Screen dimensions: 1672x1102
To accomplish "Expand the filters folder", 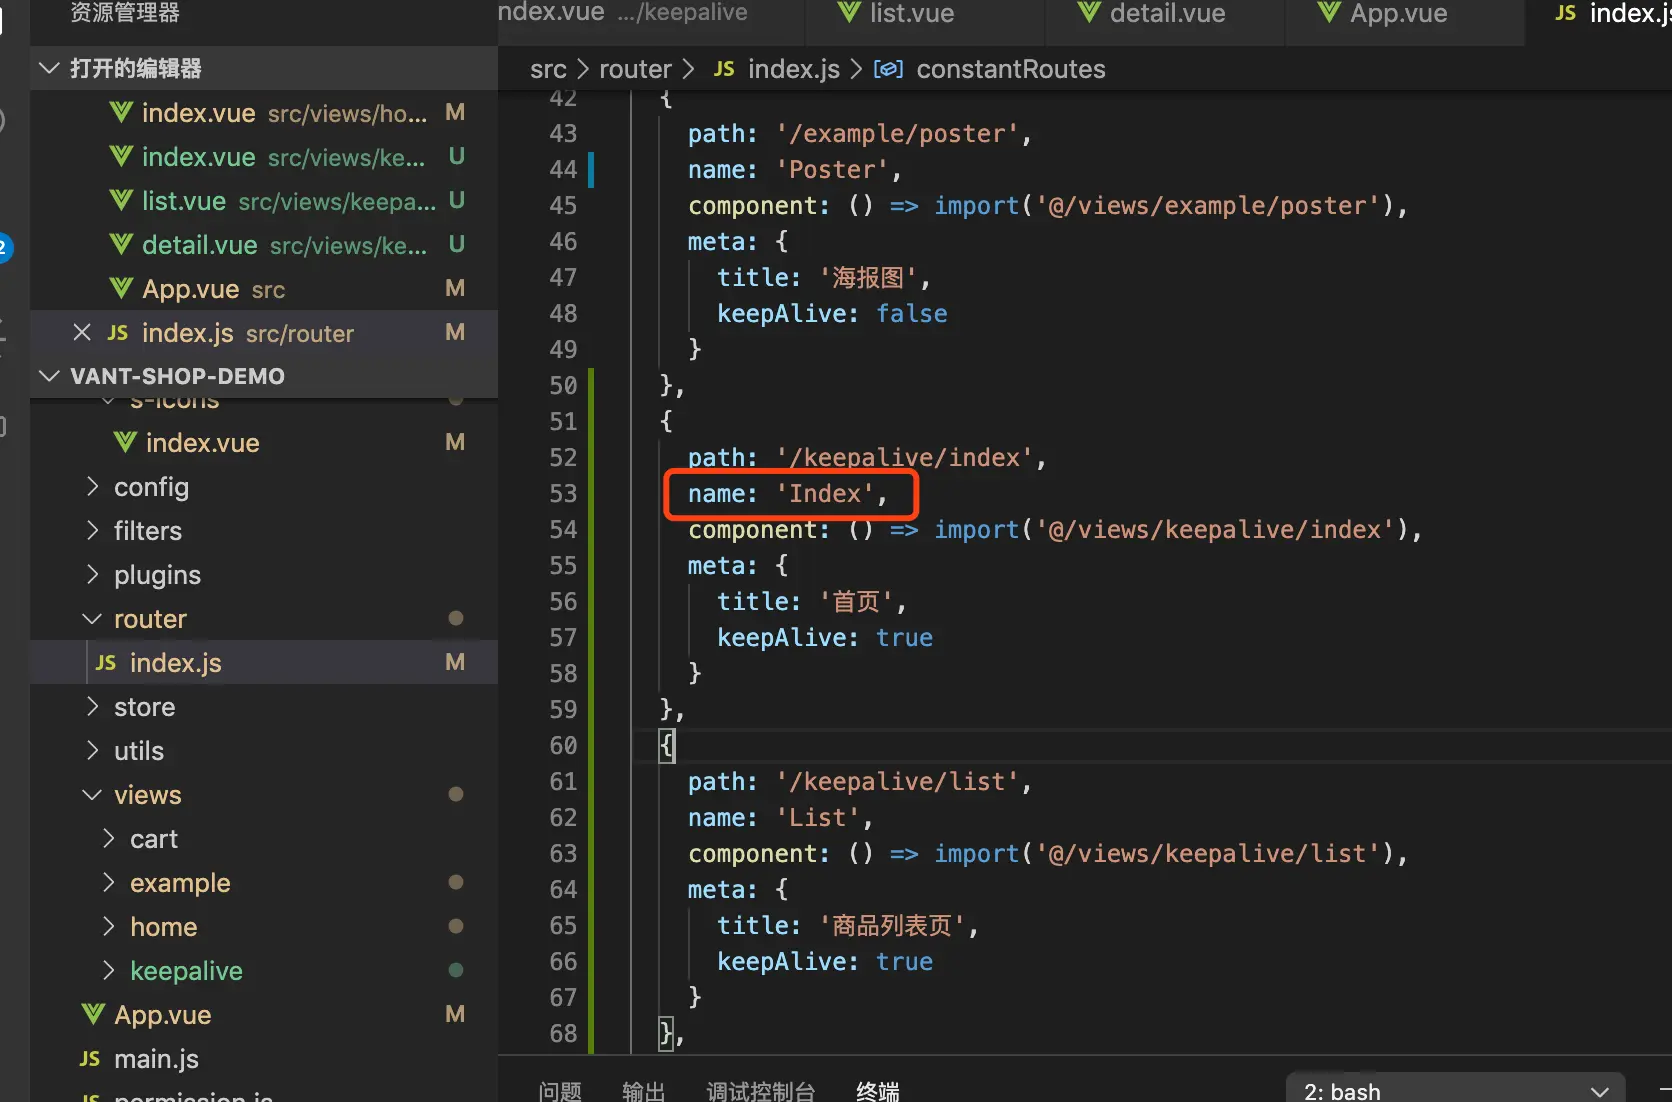I will [93, 530].
